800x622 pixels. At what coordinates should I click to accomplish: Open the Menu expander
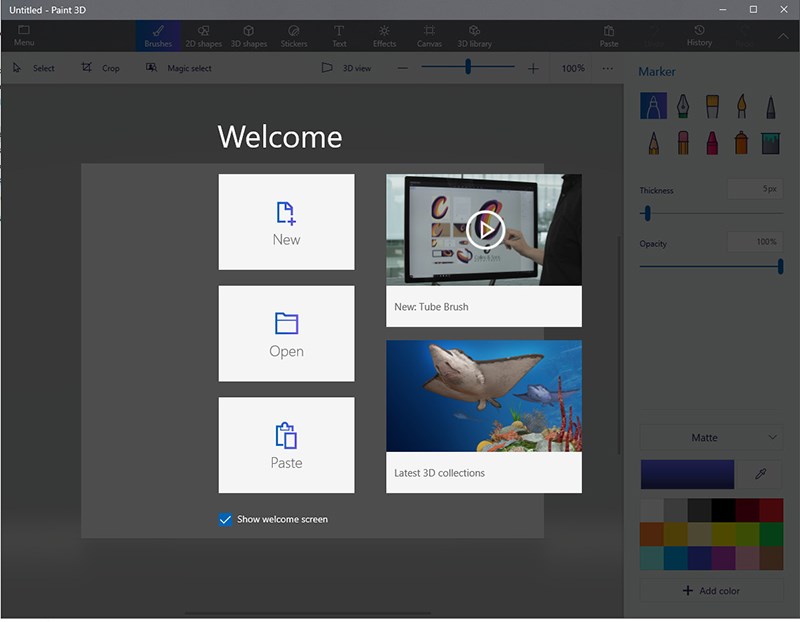click(24, 35)
